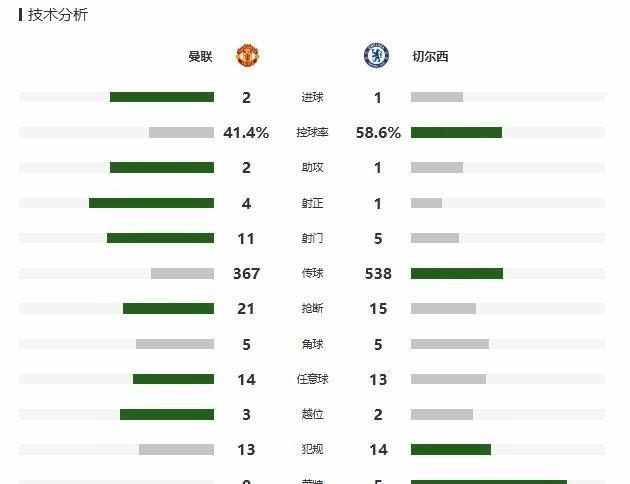Open the 曼联 team name link
Screen dimensions: 630x484
click(x=200, y=57)
